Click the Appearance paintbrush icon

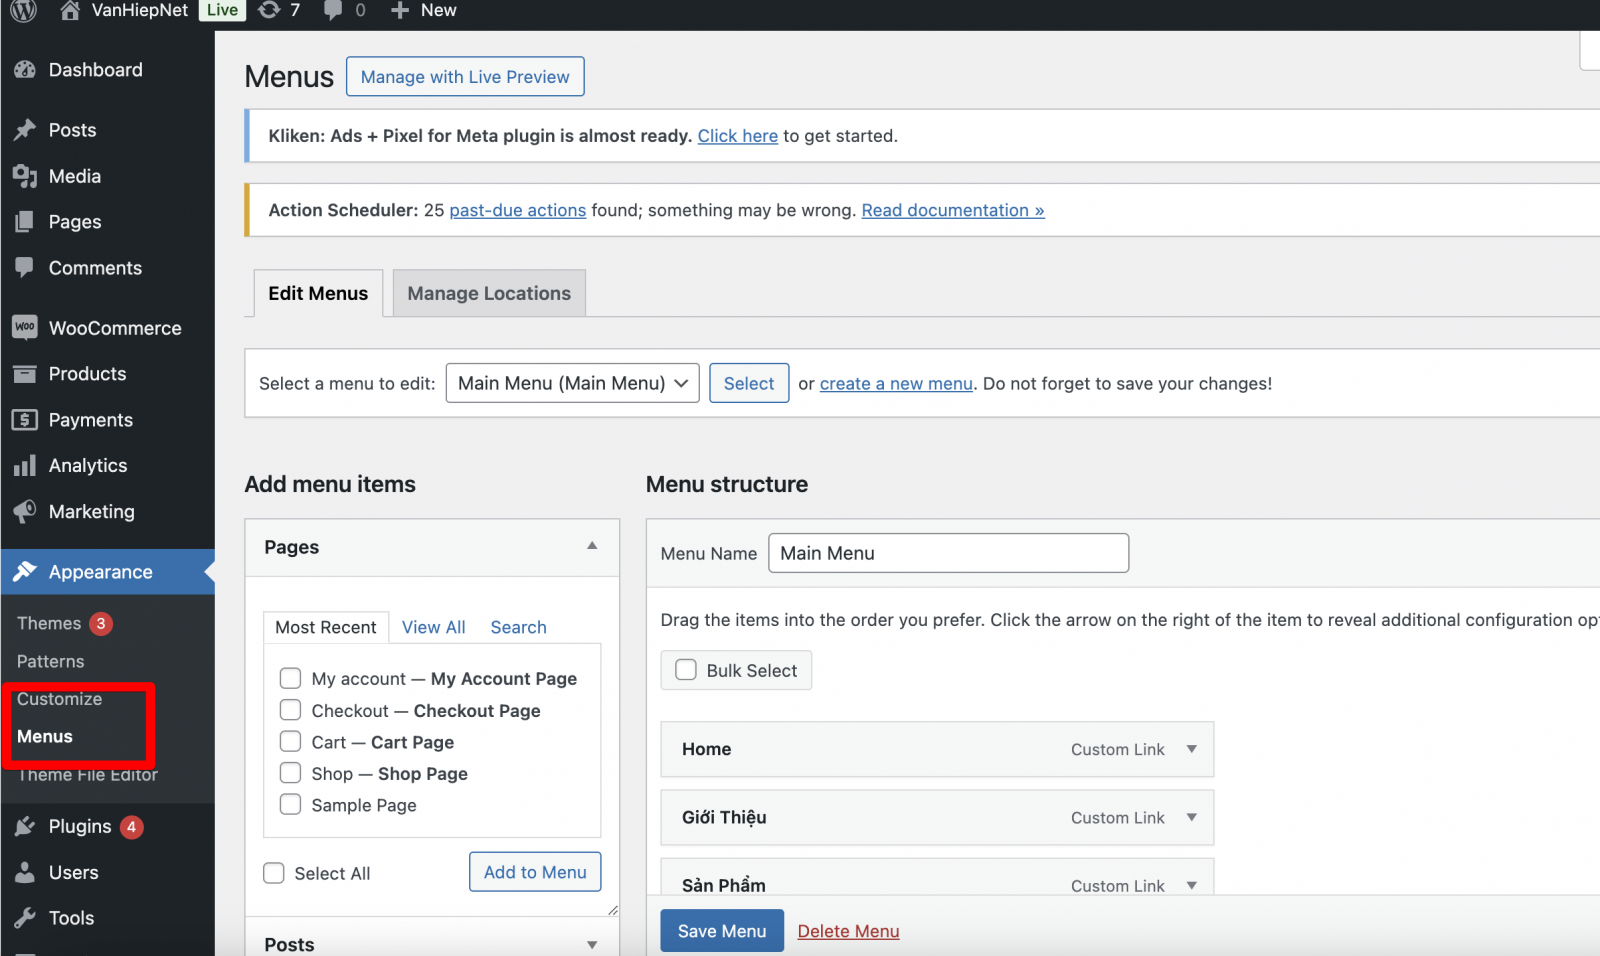tap(25, 572)
